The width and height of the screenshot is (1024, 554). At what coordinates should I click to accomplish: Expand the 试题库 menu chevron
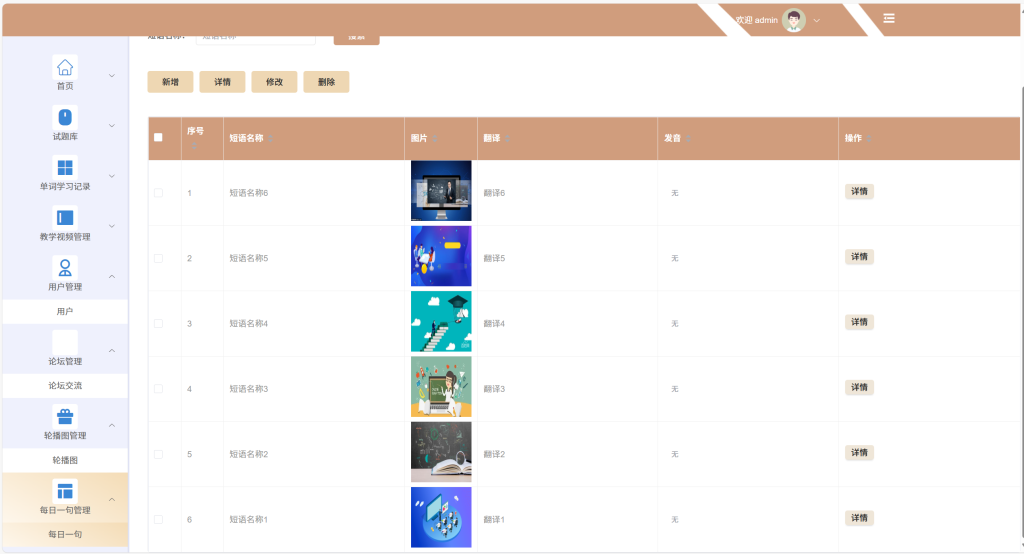coord(112,125)
